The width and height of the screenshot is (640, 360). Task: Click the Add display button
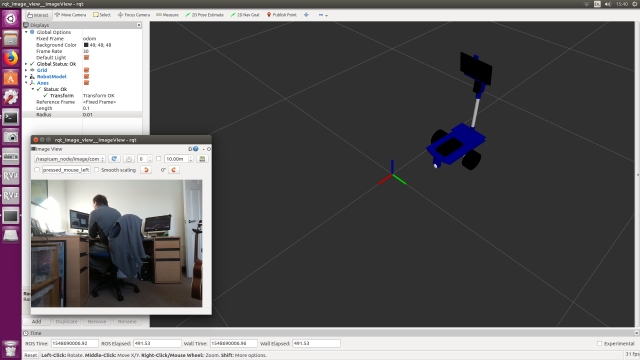point(36,321)
